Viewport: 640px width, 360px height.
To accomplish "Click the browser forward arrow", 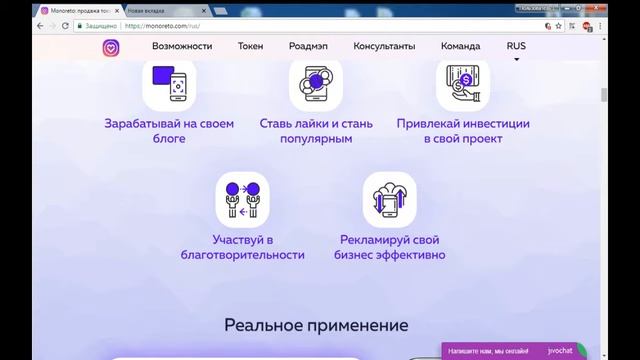I will [x=52, y=26].
